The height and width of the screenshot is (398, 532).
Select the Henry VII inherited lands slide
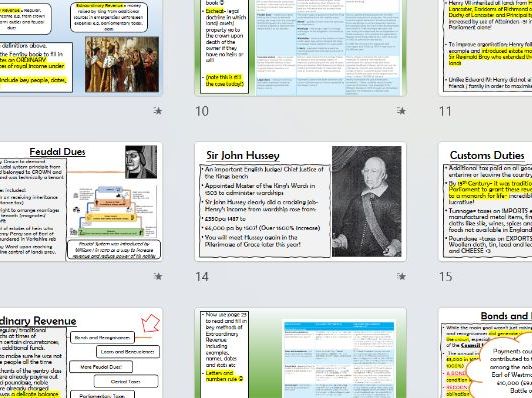(485, 48)
